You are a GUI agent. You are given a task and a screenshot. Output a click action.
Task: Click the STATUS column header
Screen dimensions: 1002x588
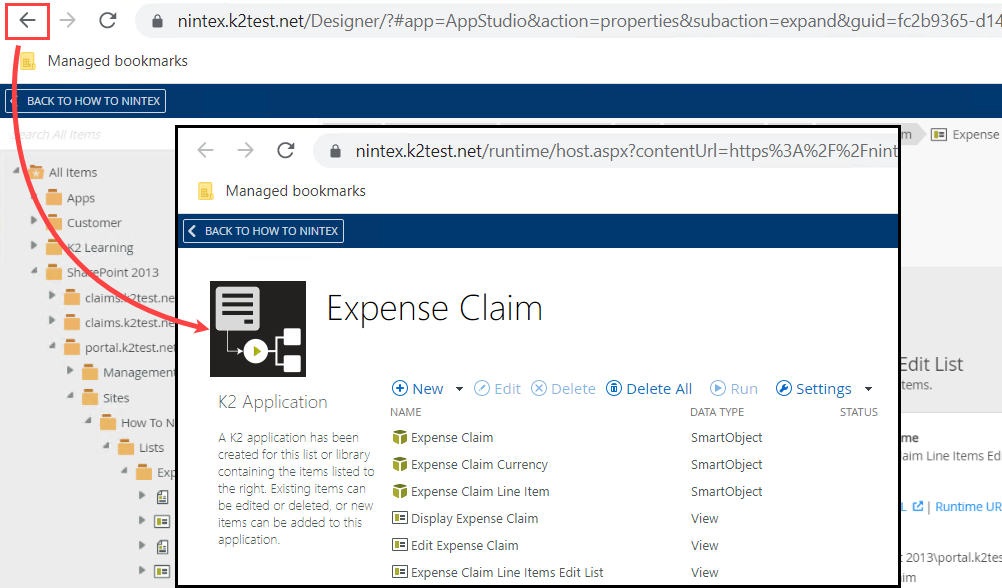click(858, 412)
